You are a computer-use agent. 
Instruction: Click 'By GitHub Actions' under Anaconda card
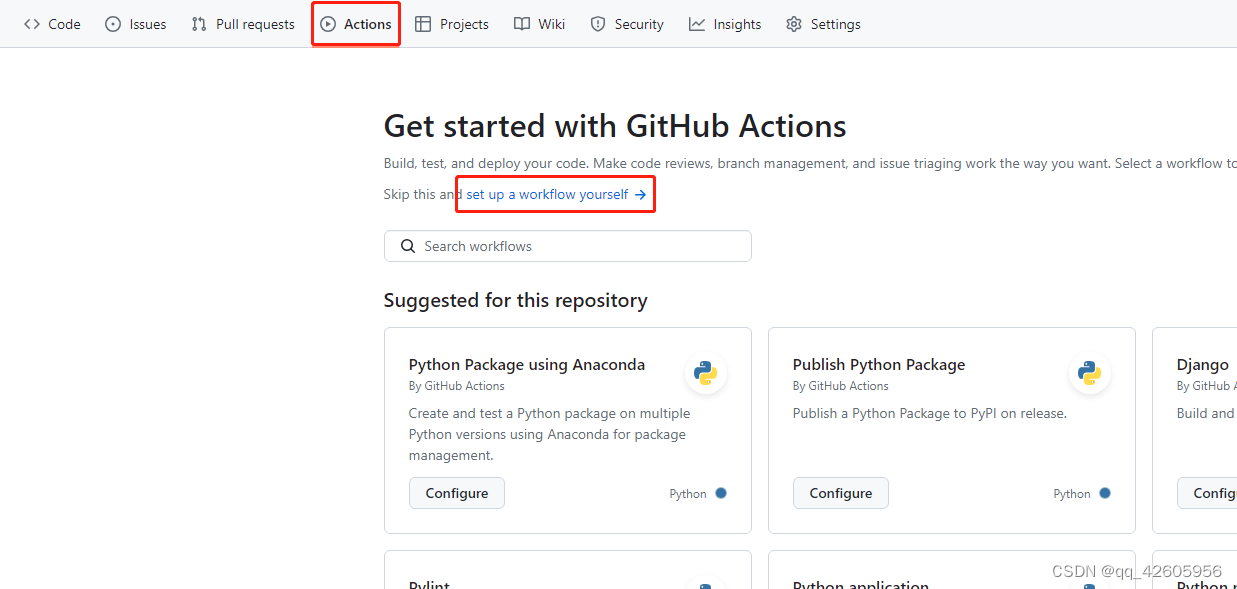click(457, 386)
